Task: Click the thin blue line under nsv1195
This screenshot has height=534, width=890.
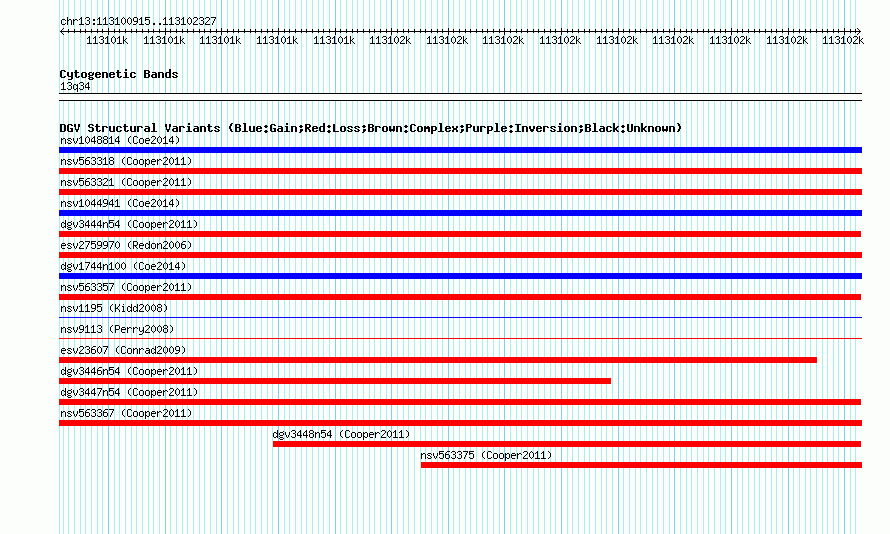Action: click(x=460, y=318)
